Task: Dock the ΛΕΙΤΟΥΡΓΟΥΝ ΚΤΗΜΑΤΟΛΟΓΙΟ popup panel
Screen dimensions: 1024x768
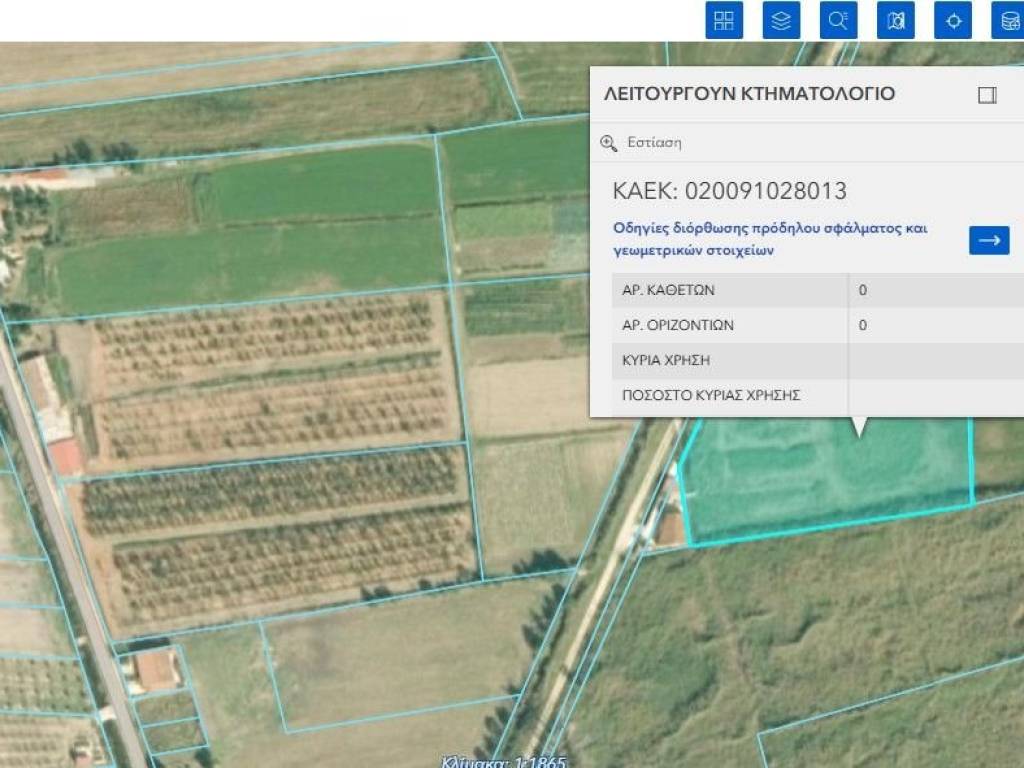Action: [987, 95]
